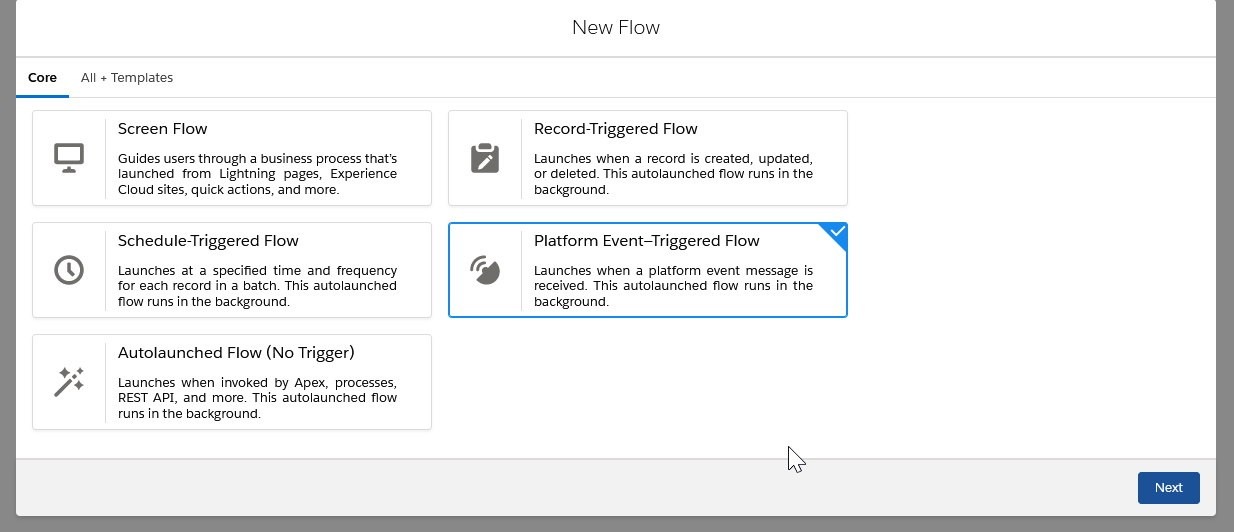Image resolution: width=1234 pixels, height=532 pixels.
Task: Click the Platform Event satellite dish icon
Action: (x=485, y=270)
